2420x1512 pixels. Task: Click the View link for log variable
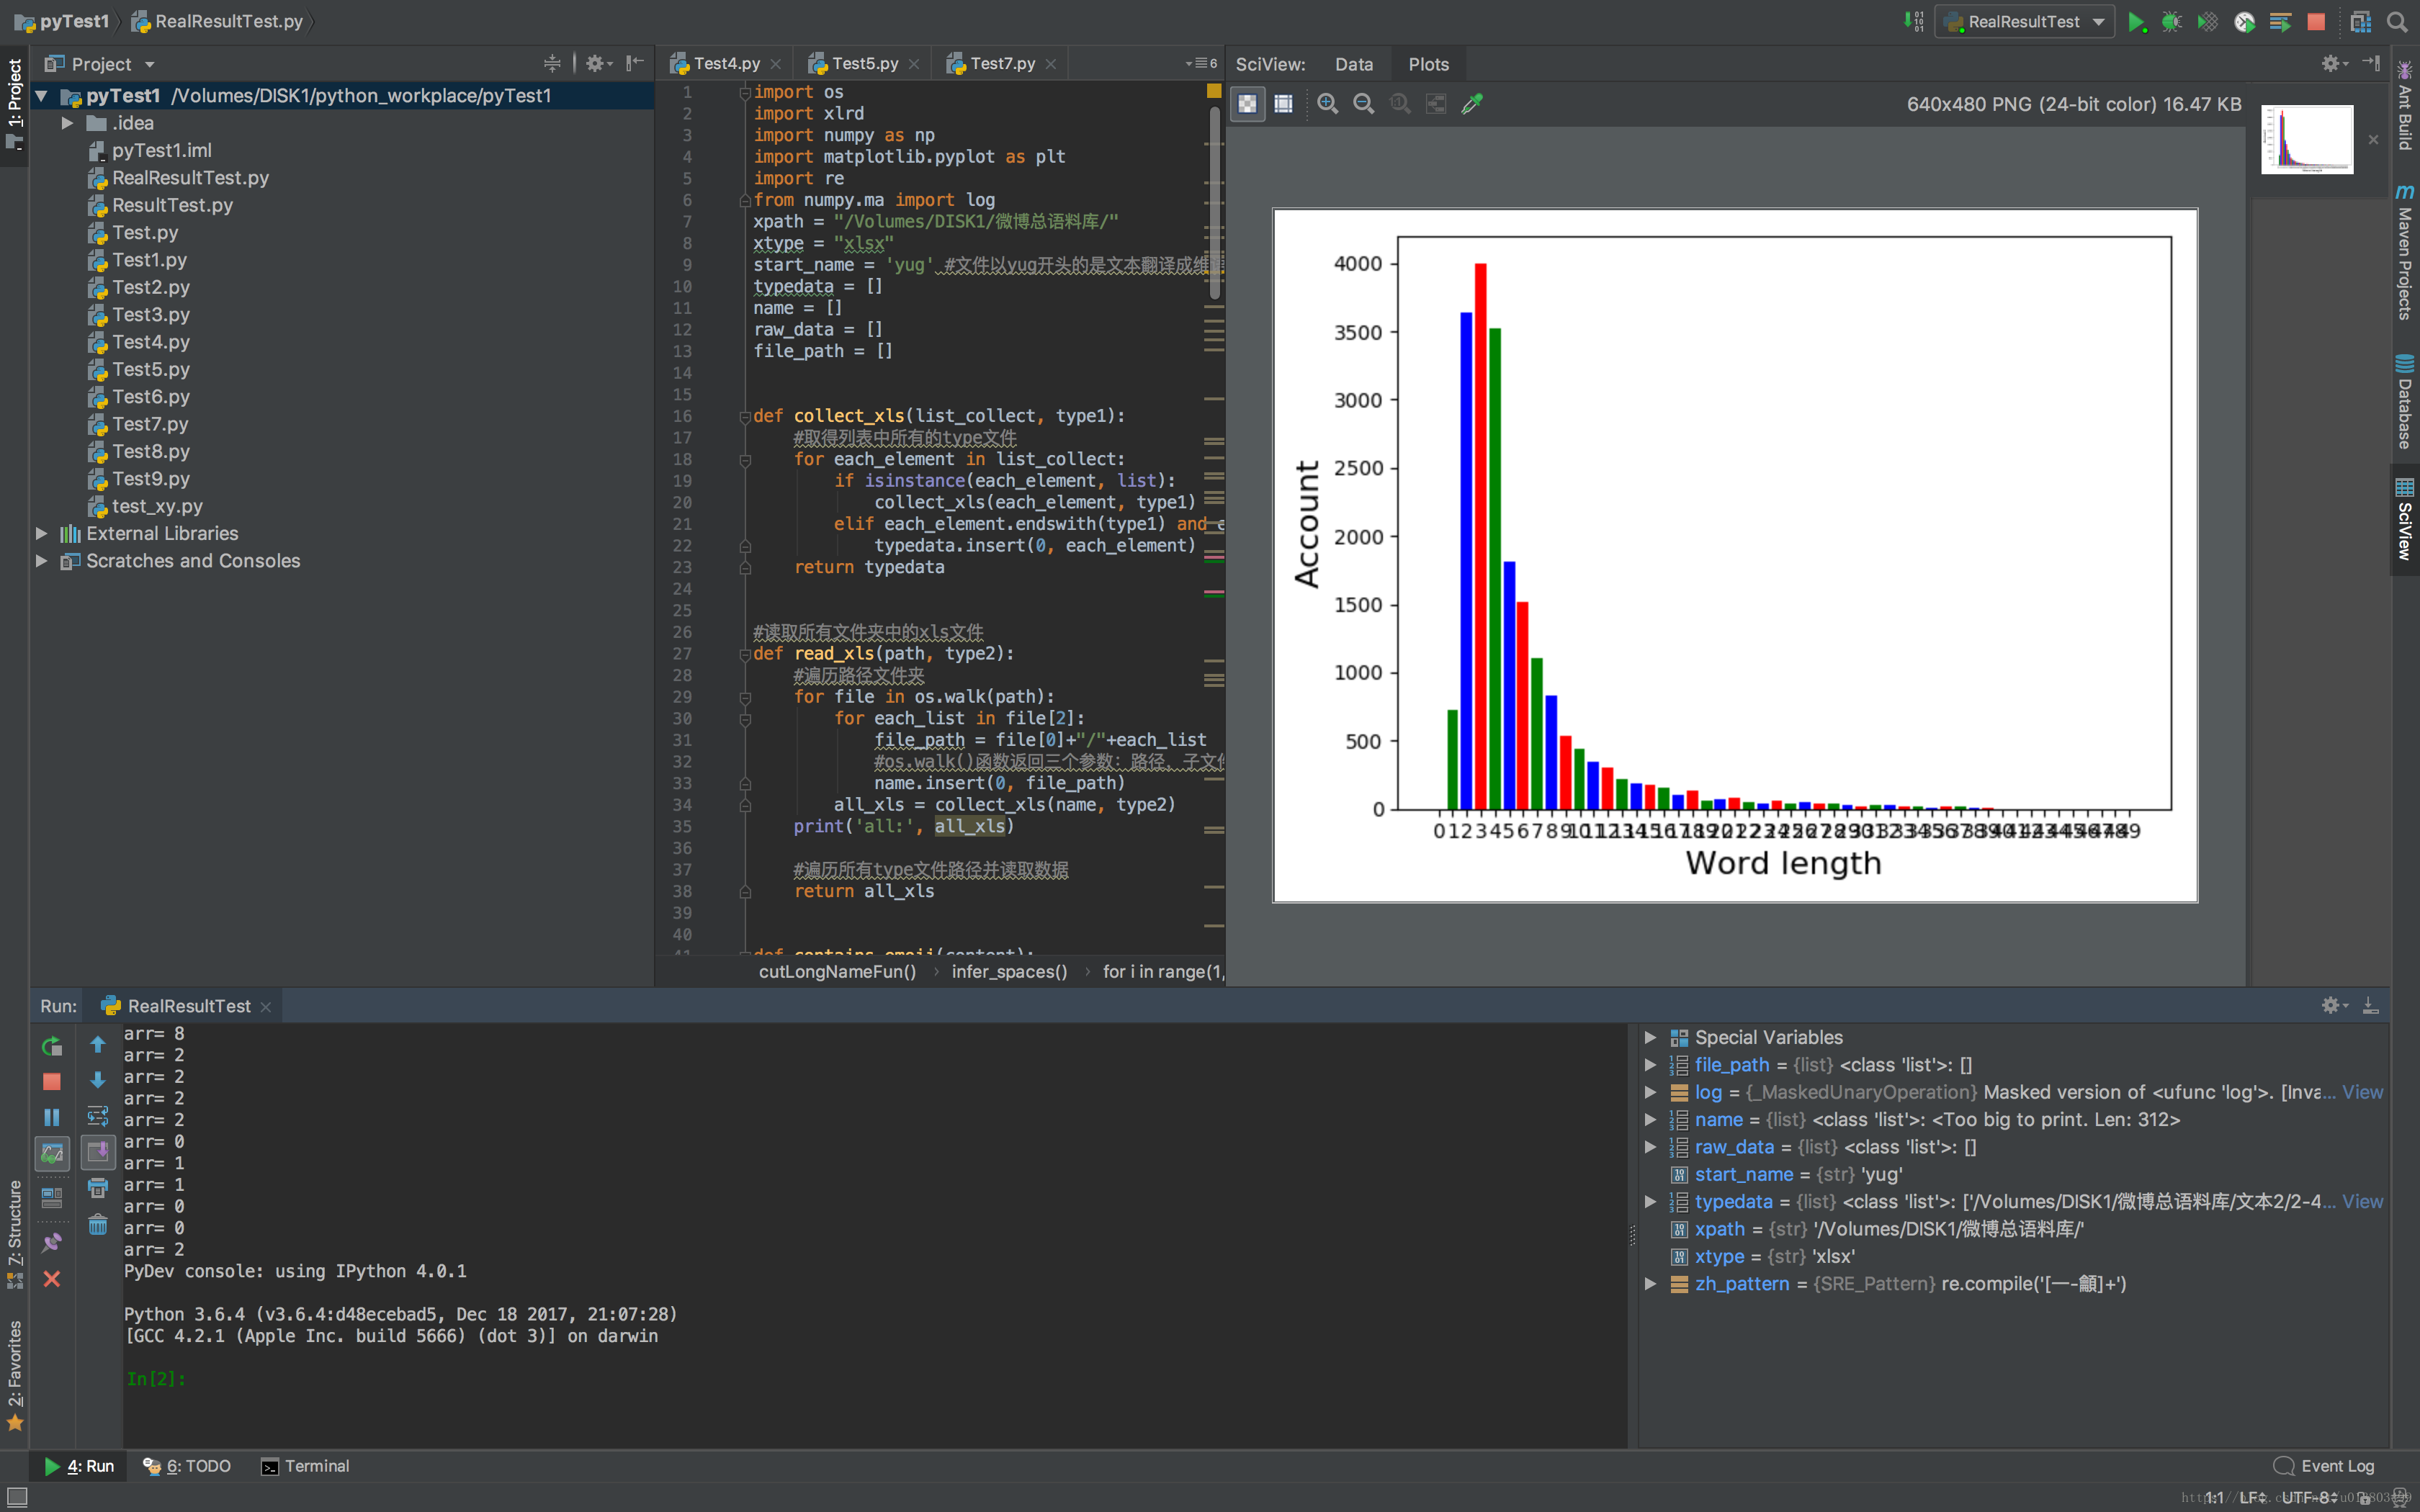(2362, 1093)
